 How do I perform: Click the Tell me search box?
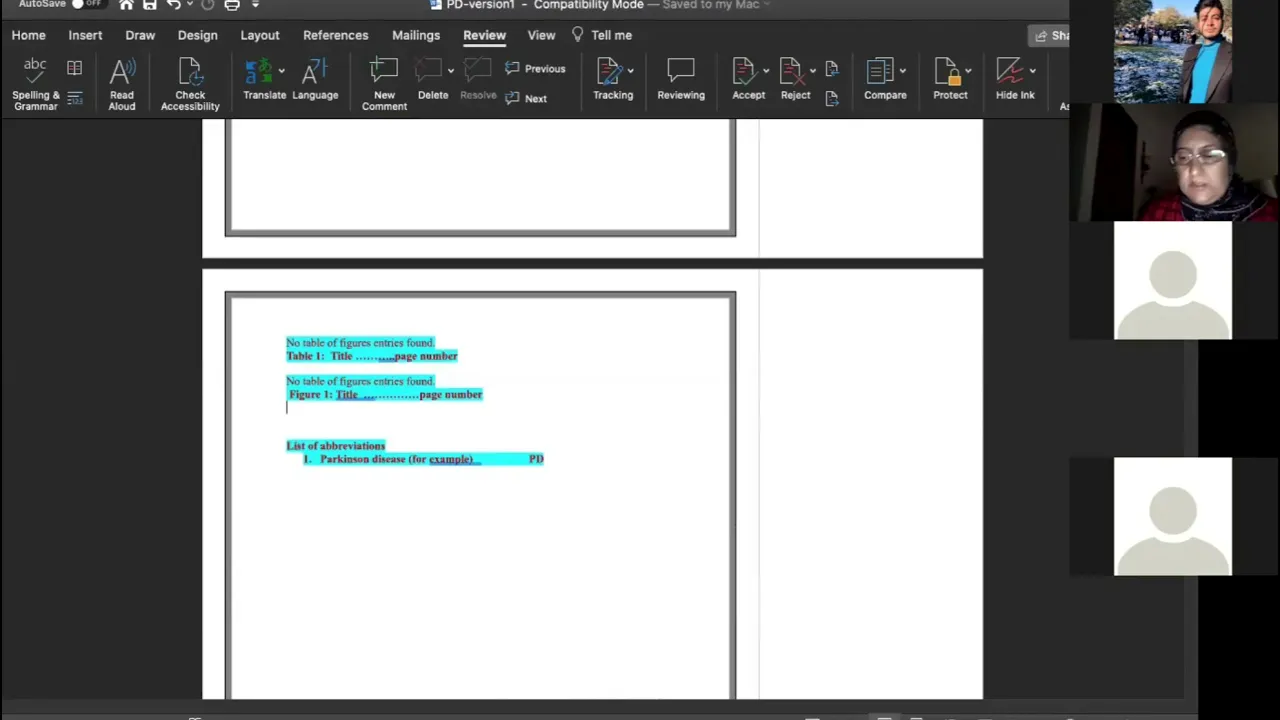(602, 35)
